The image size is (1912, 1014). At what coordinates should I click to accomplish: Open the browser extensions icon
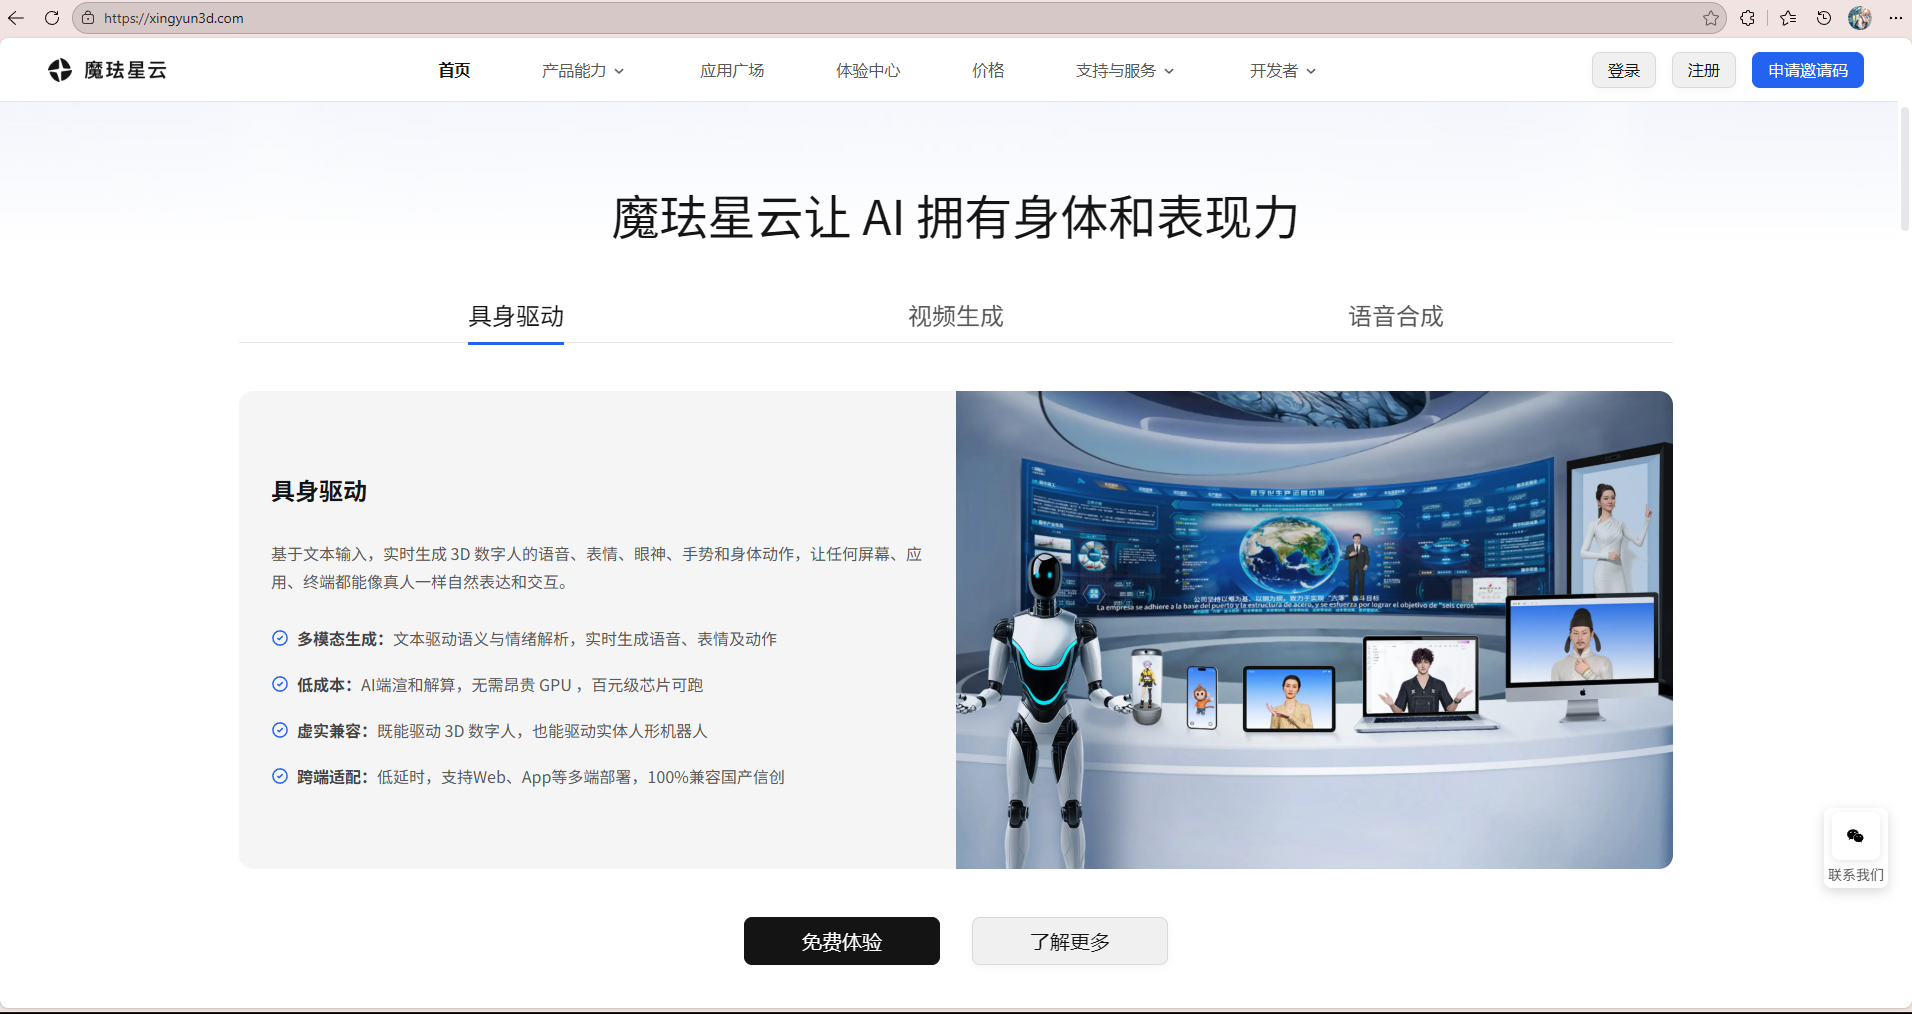(x=1749, y=17)
